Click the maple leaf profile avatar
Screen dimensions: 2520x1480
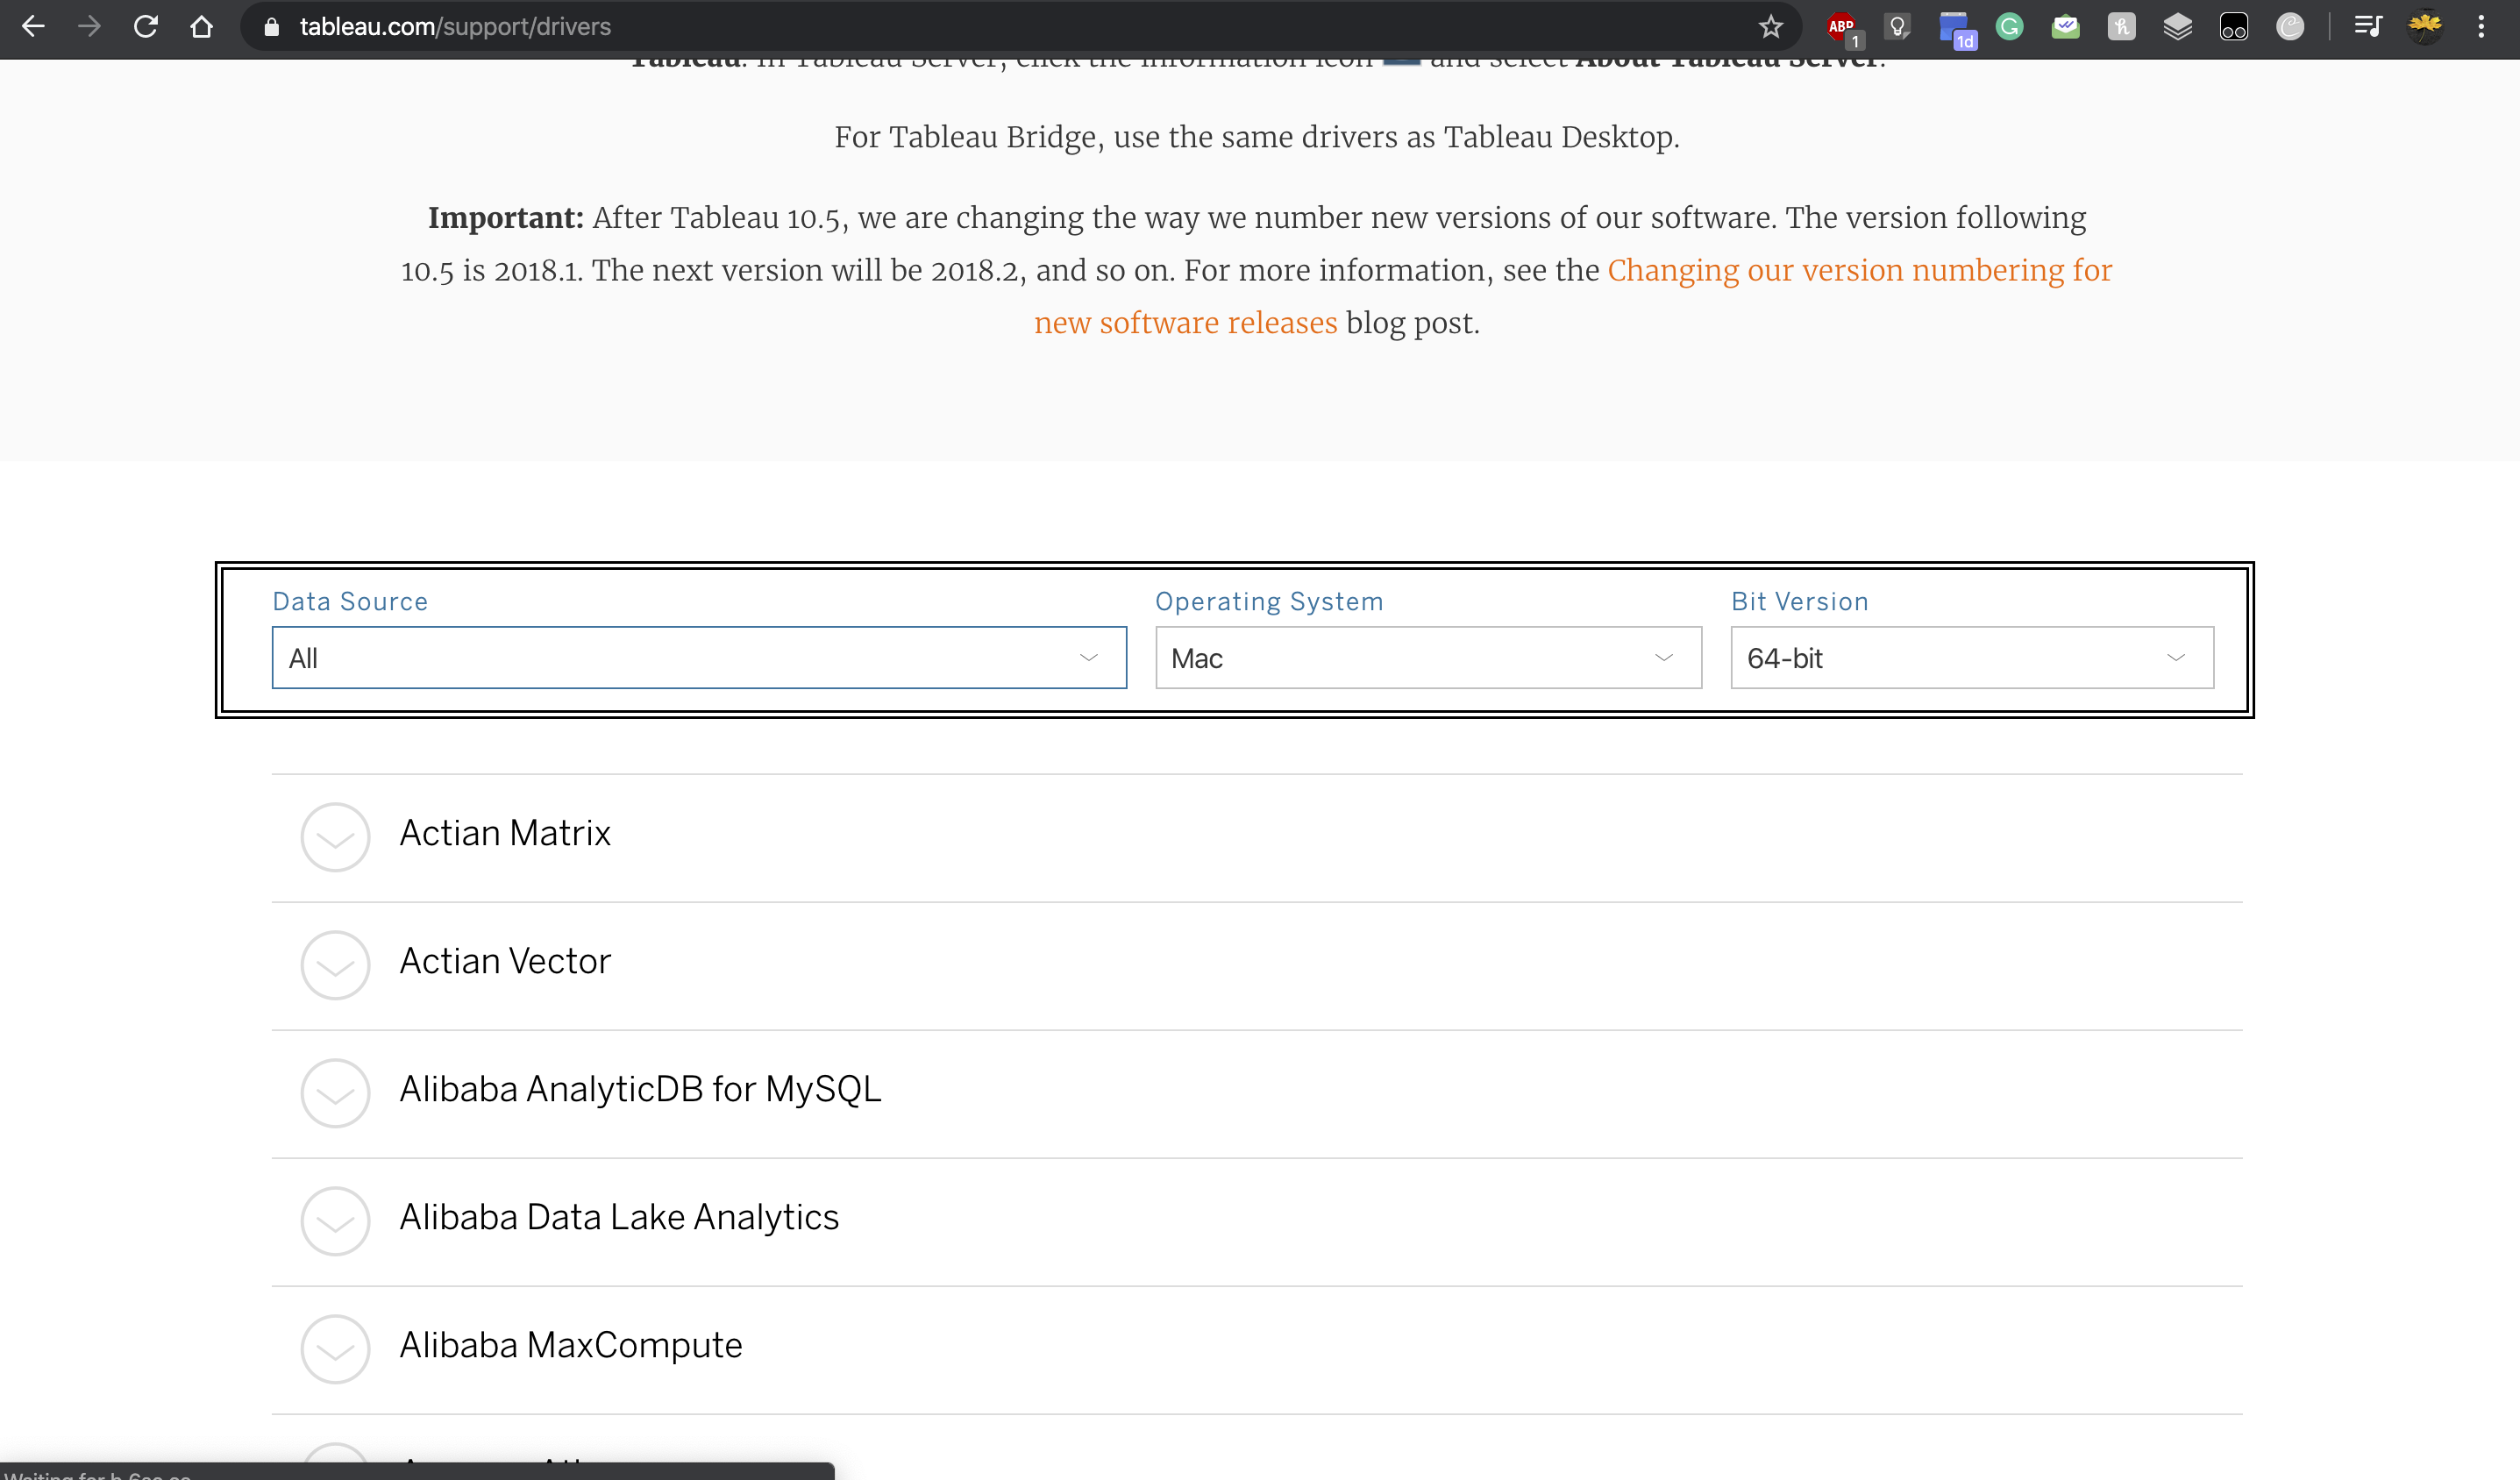(2424, 27)
